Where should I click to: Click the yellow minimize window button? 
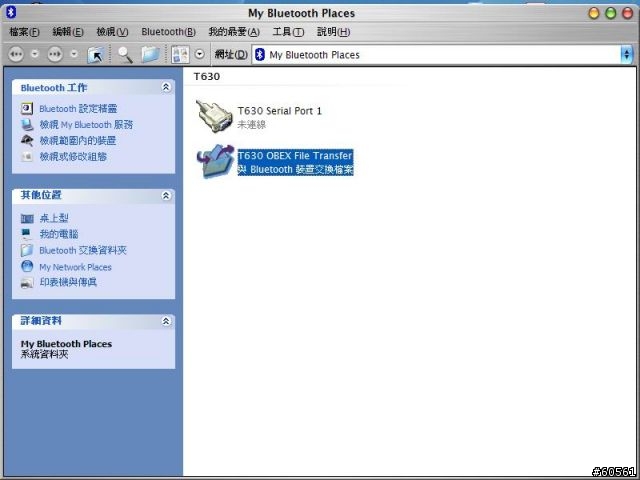coord(593,13)
